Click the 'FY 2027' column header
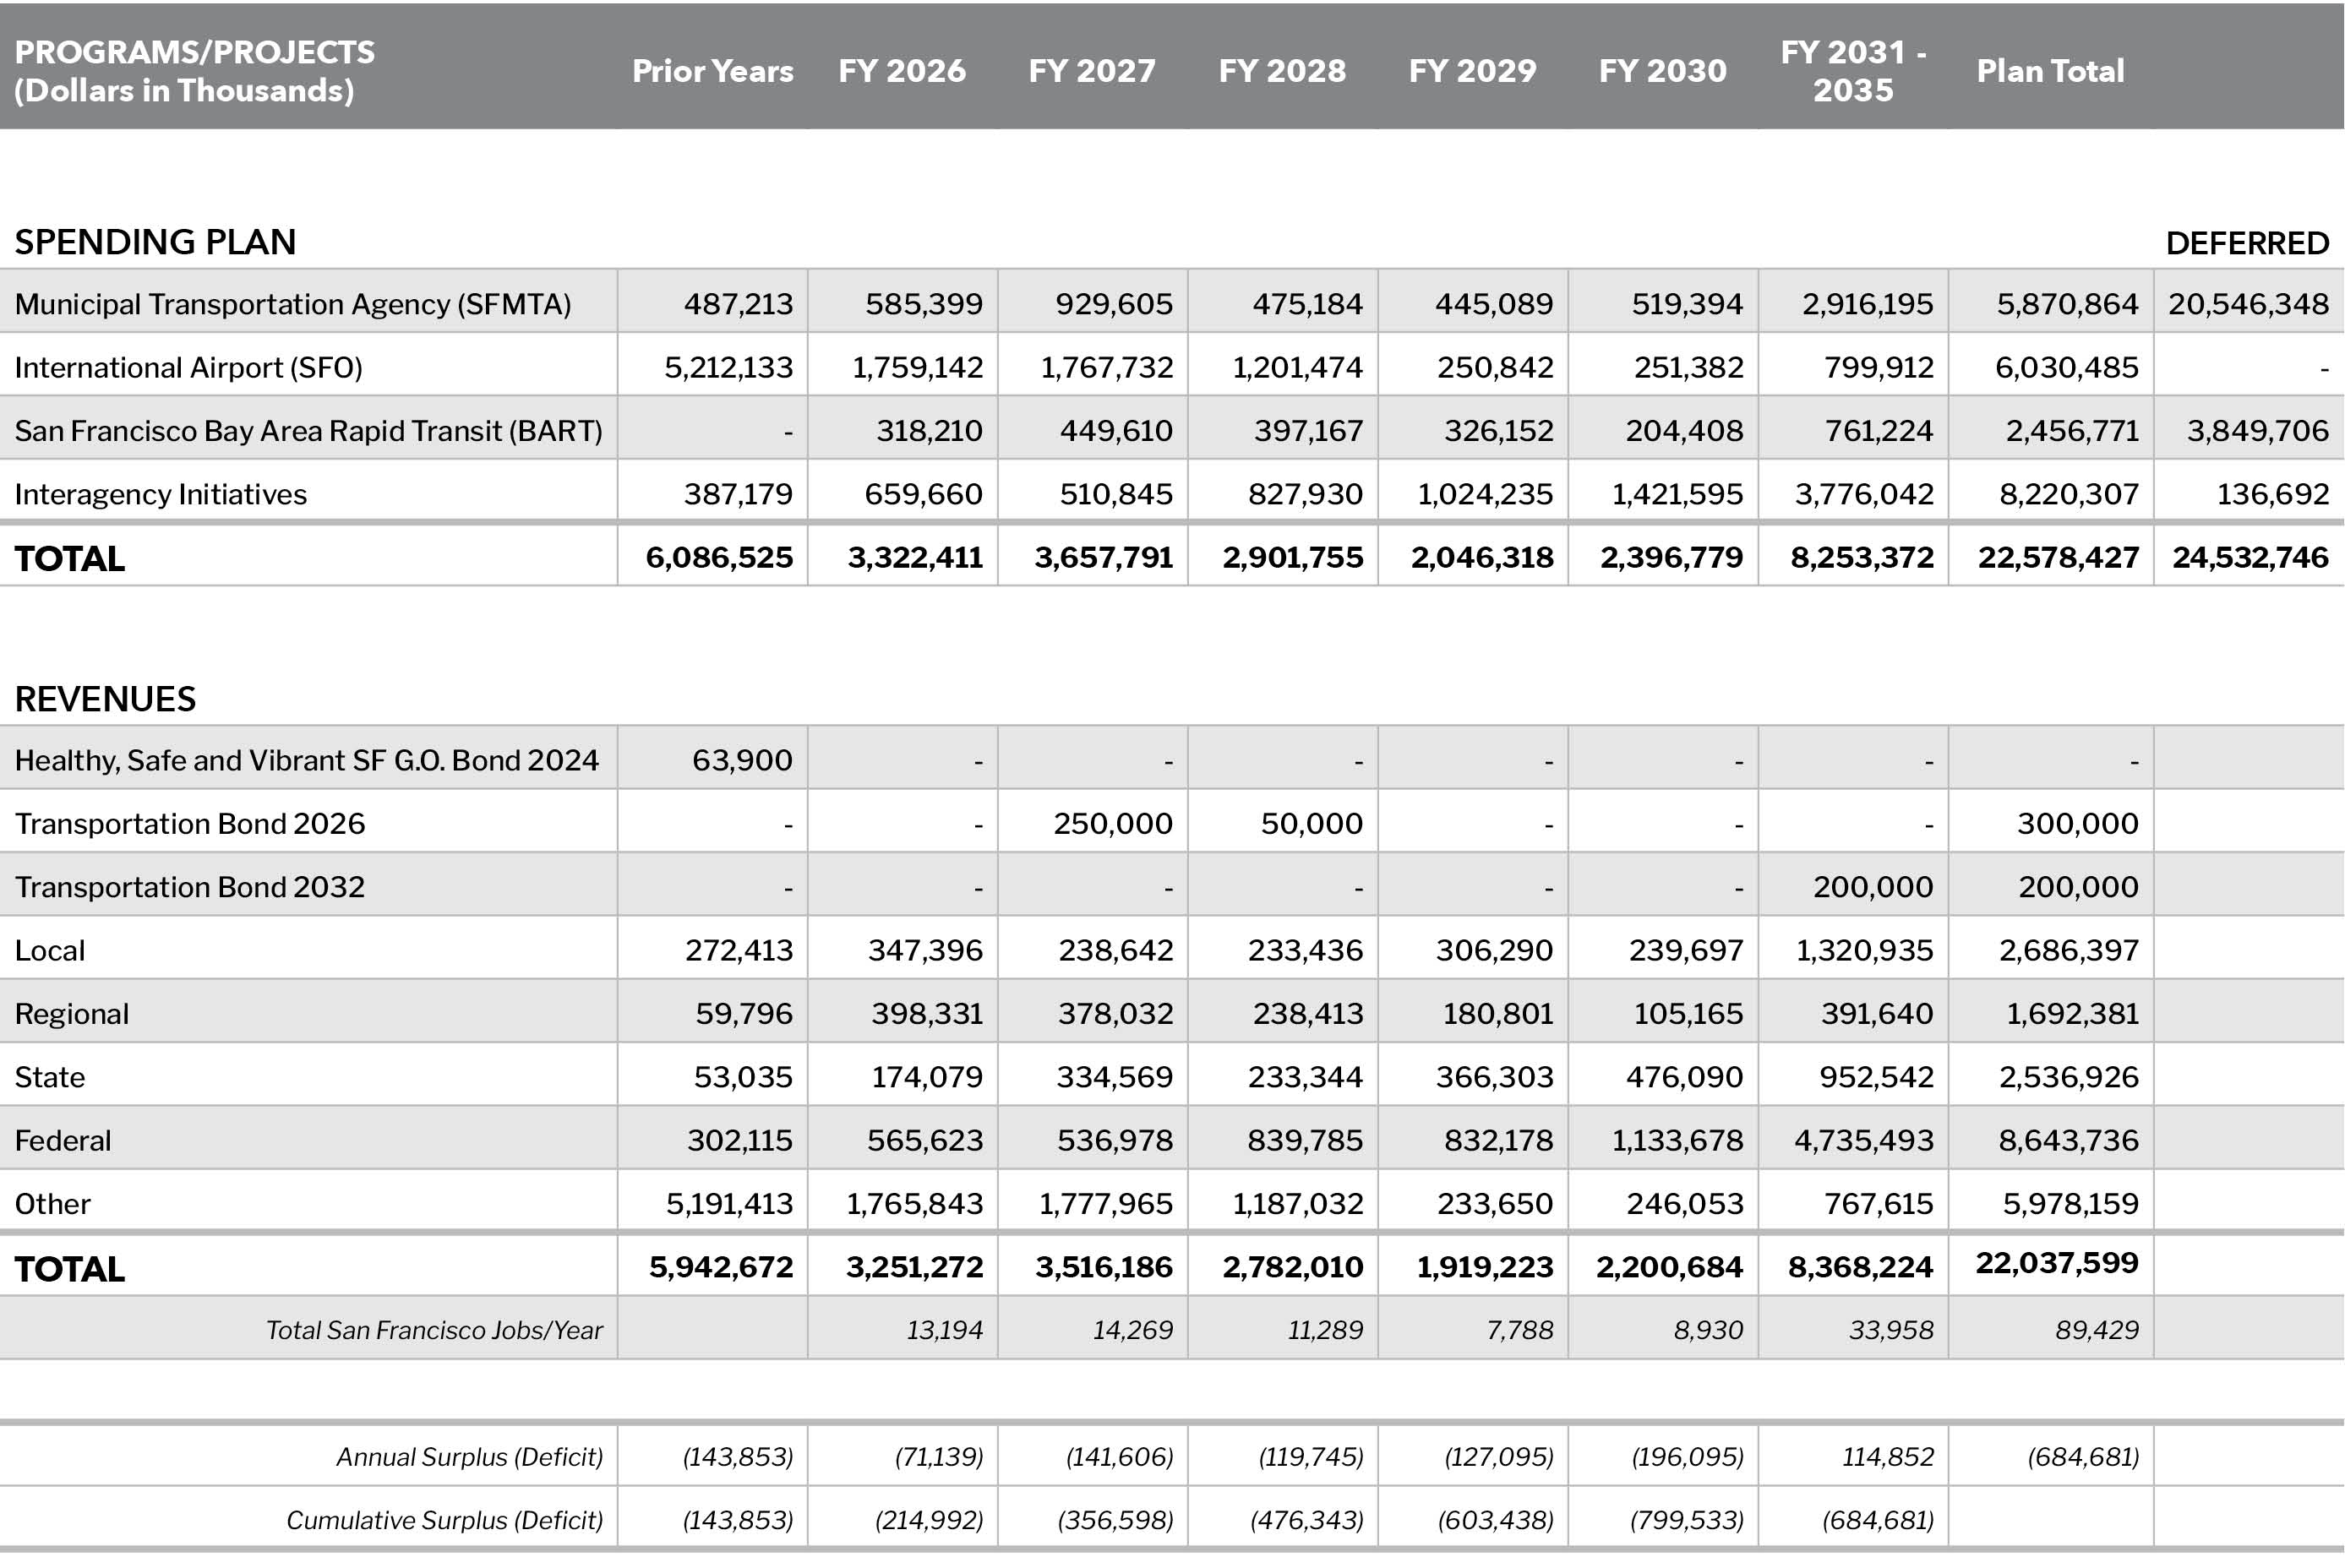The height and width of the screenshot is (1568, 2345). [1092, 71]
